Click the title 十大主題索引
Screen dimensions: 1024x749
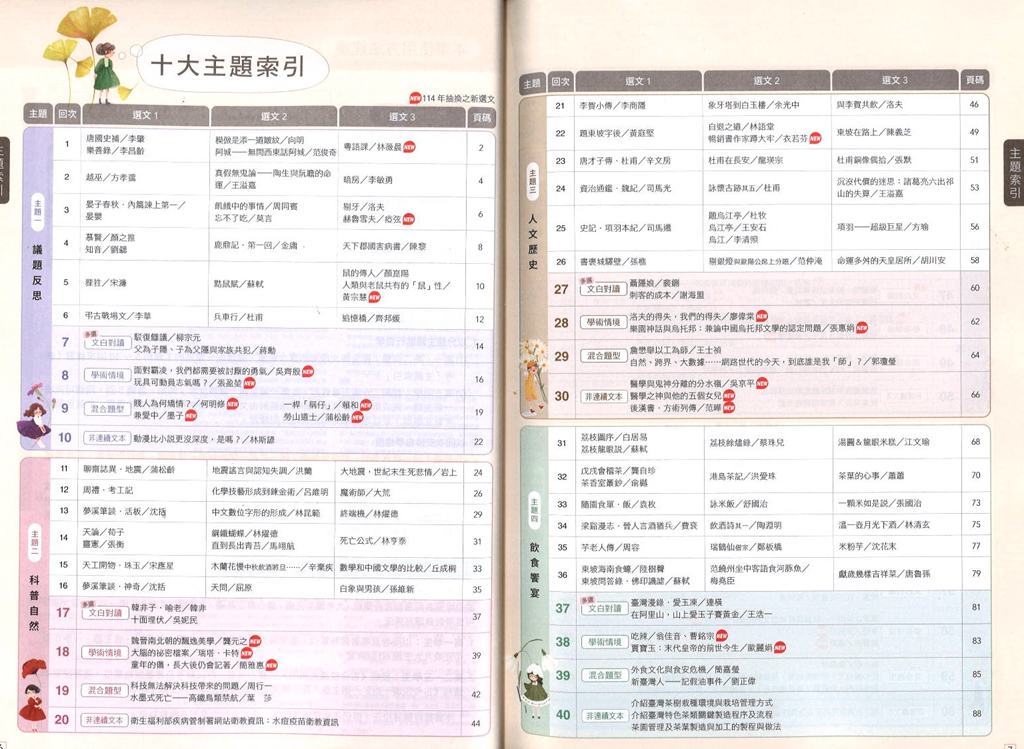point(228,67)
